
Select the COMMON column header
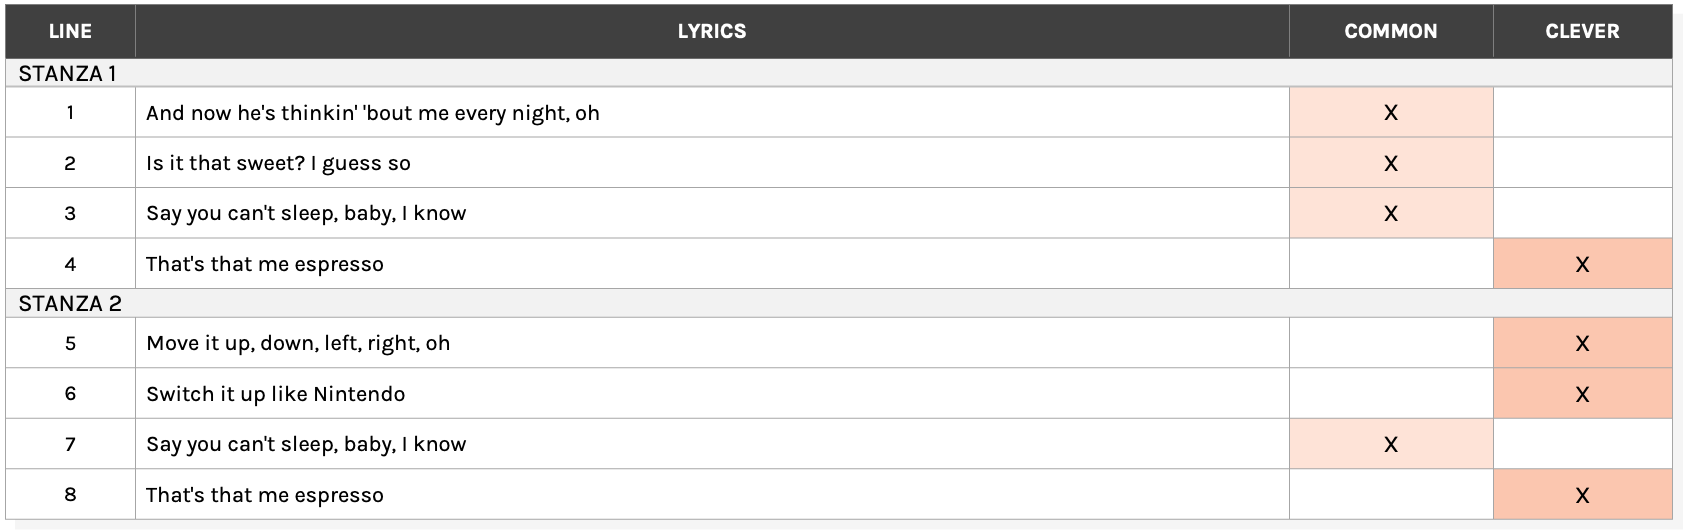[x=1390, y=31]
